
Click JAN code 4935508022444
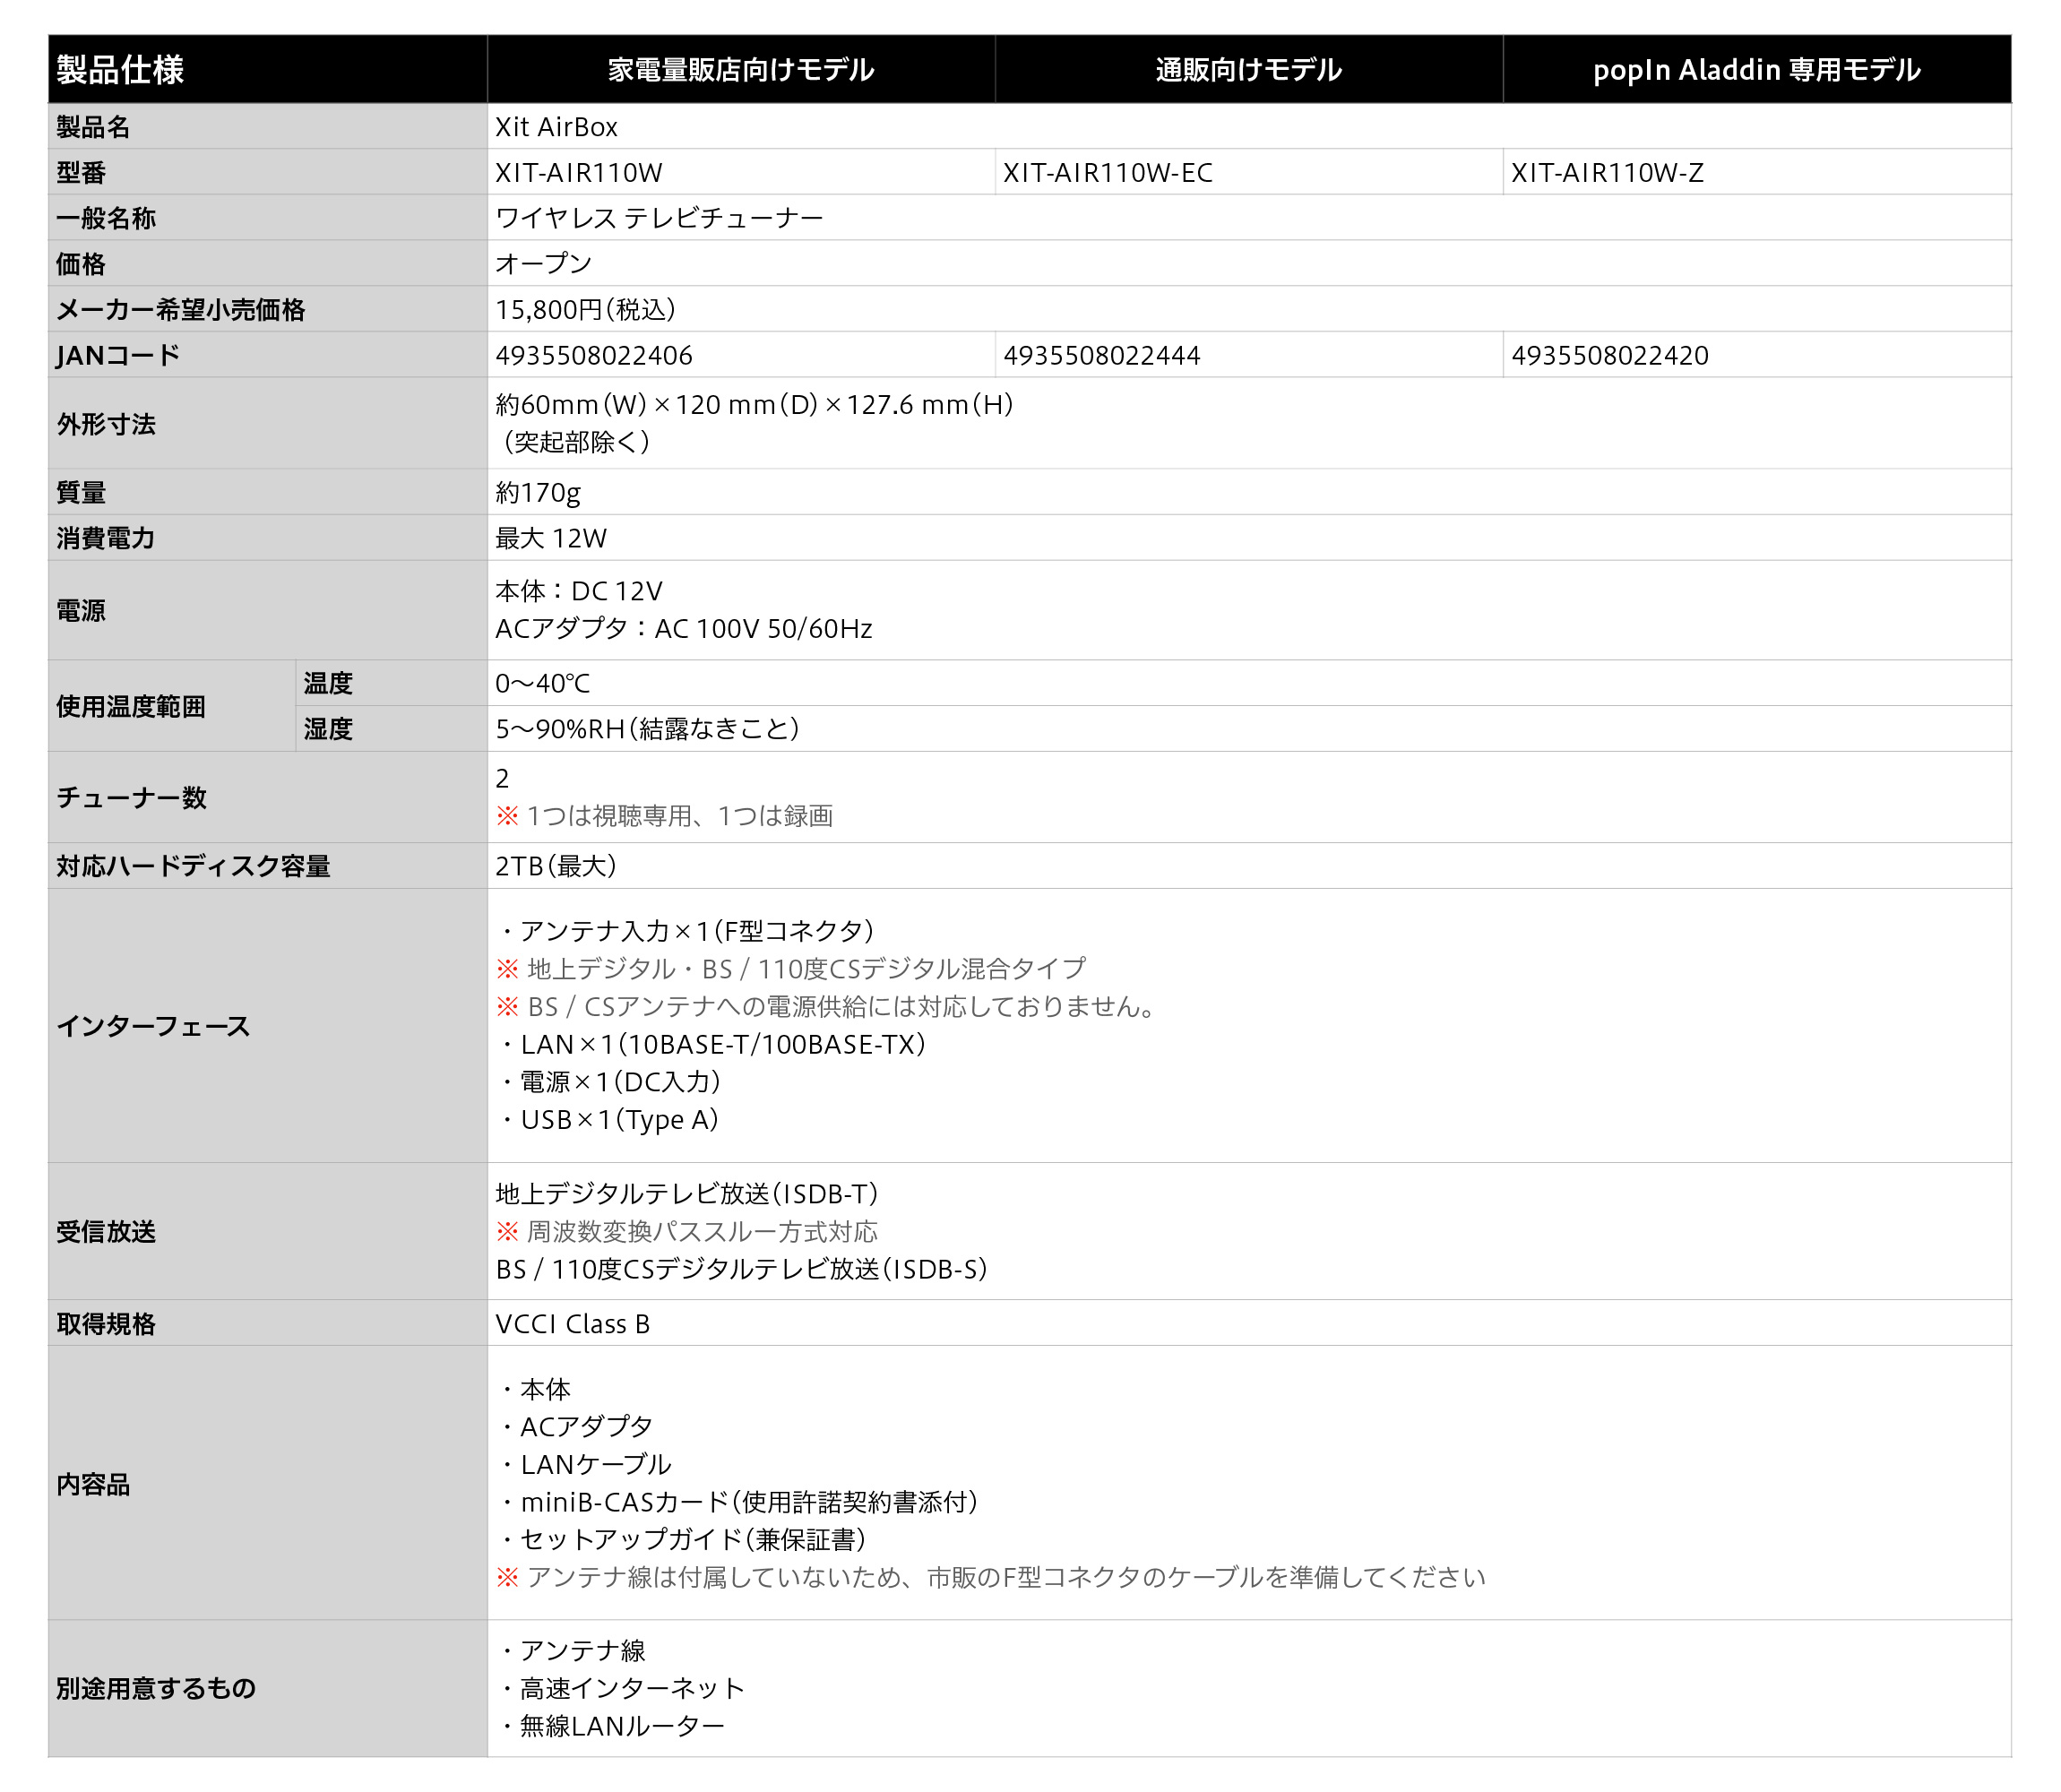(x=1102, y=356)
